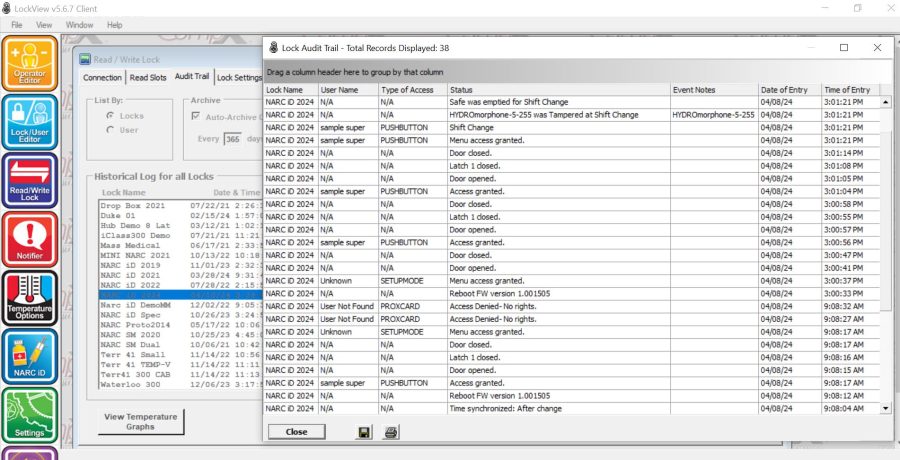Click 'Time synchronized: After change' status

pyautogui.click(x=558, y=408)
